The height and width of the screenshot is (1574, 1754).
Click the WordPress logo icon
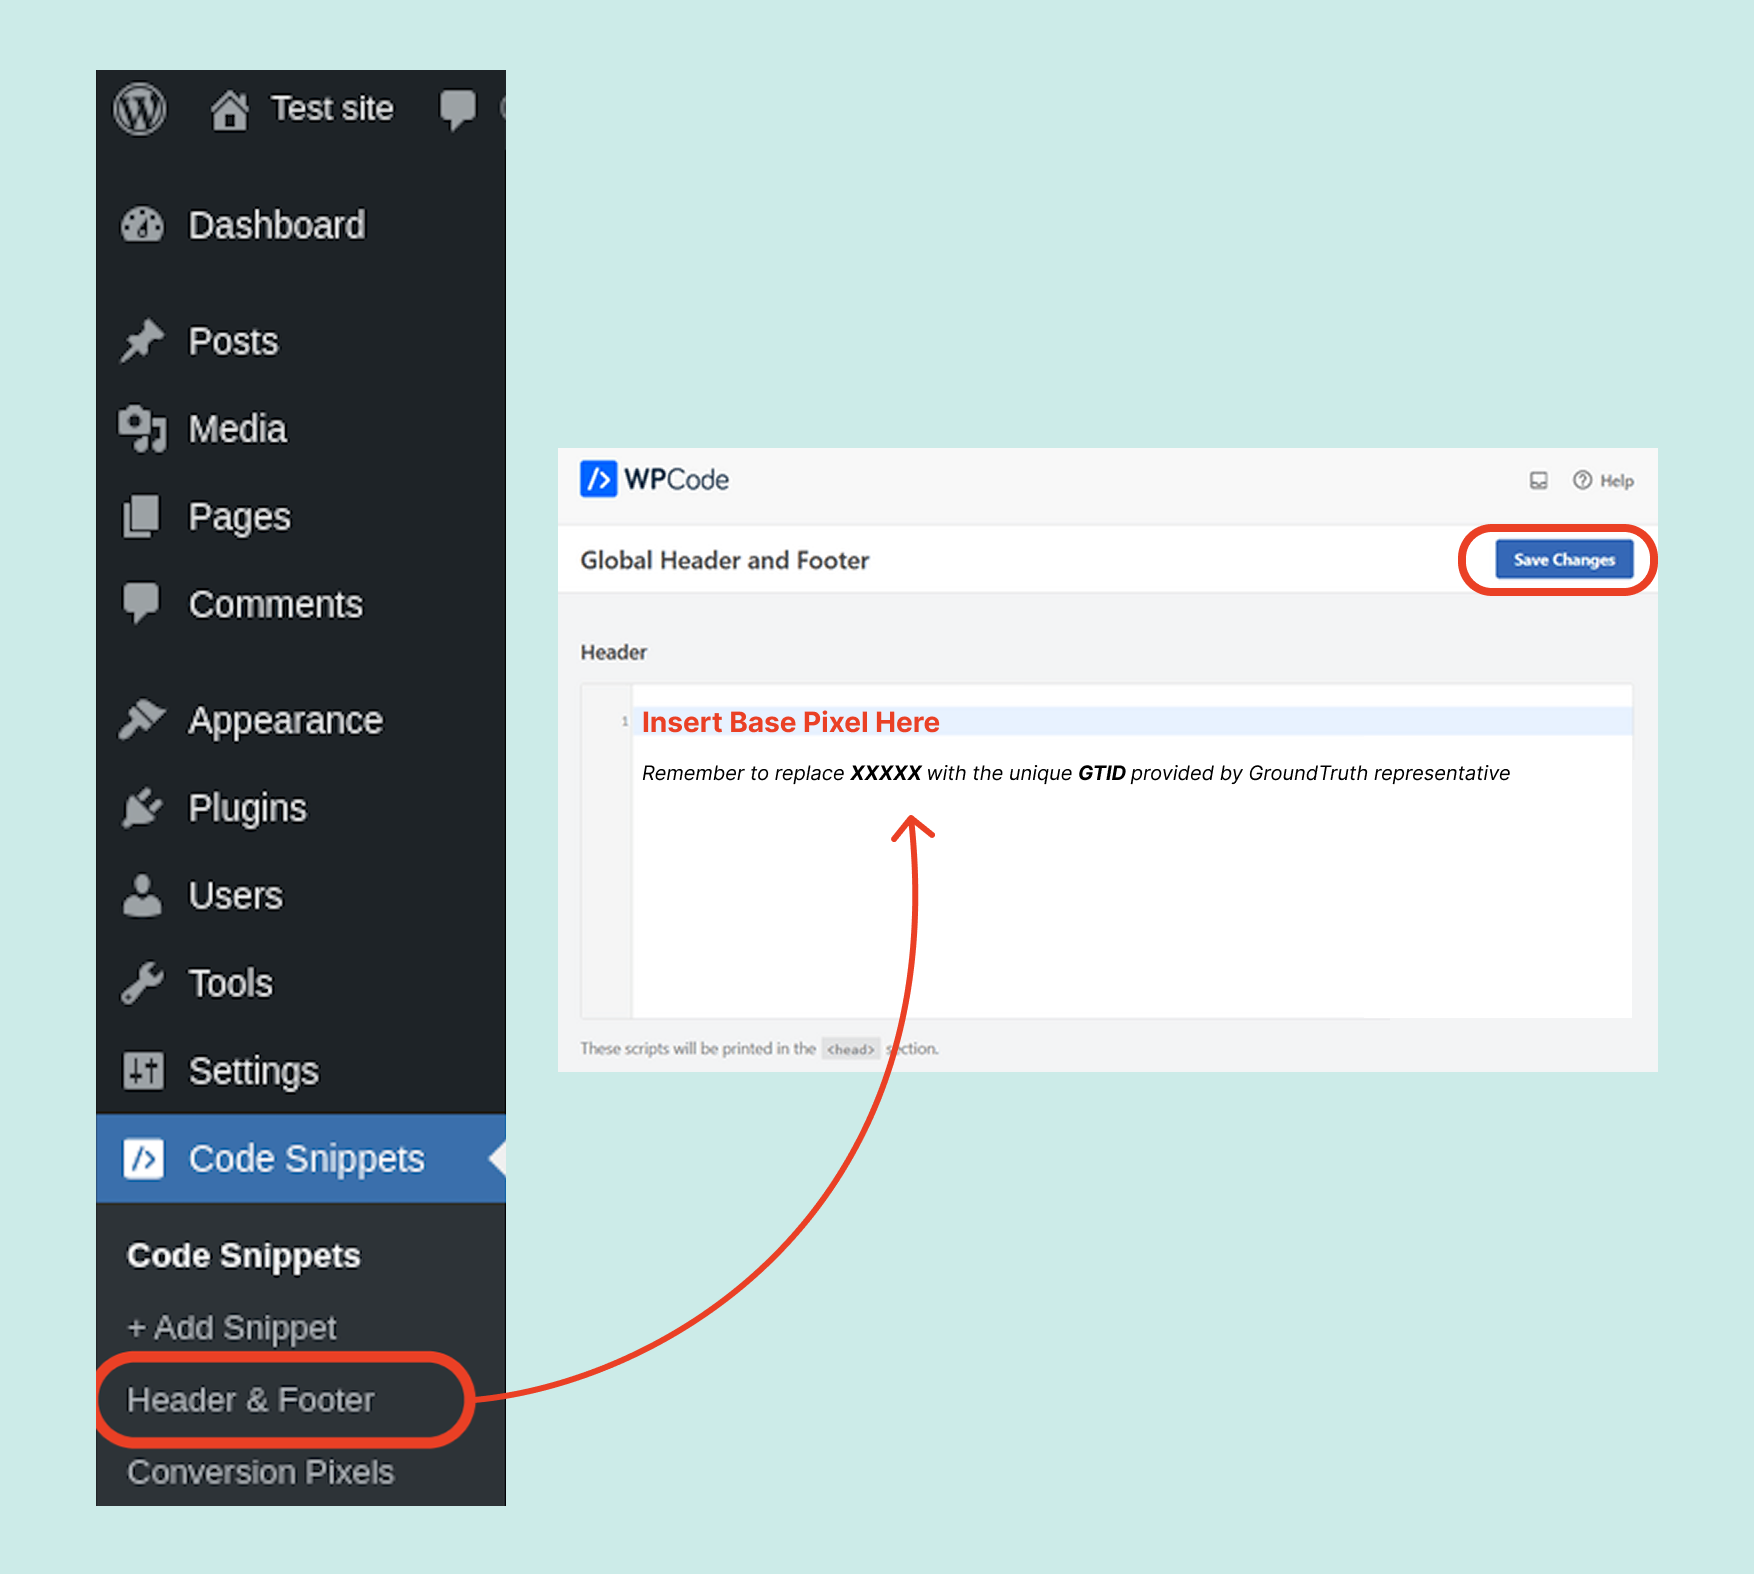pyautogui.click(x=140, y=109)
